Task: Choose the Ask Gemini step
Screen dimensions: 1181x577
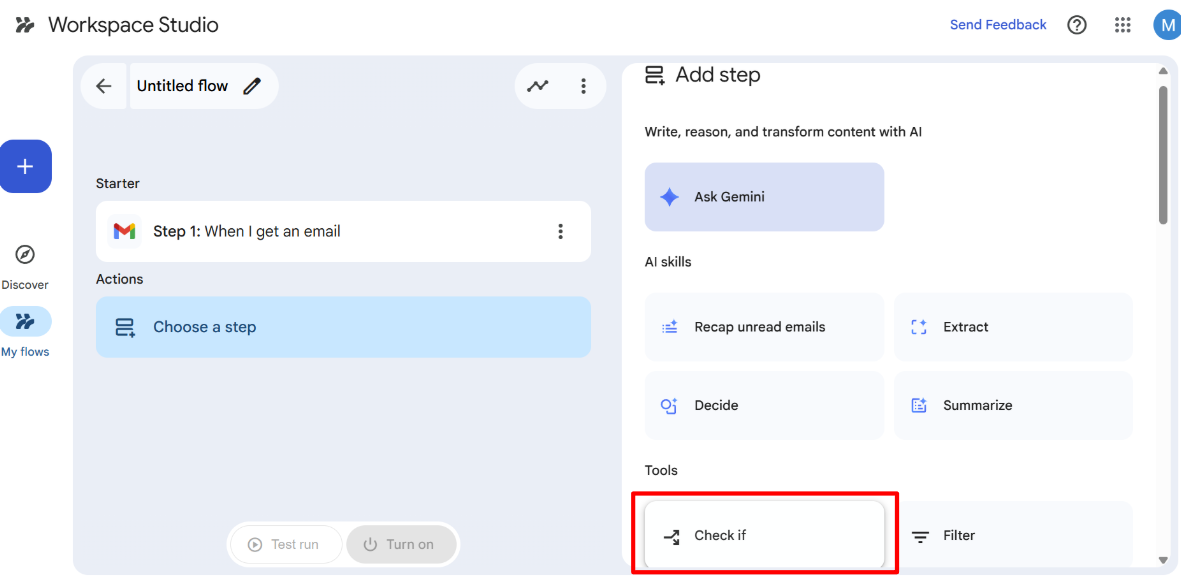Action: pyautogui.click(x=764, y=197)
